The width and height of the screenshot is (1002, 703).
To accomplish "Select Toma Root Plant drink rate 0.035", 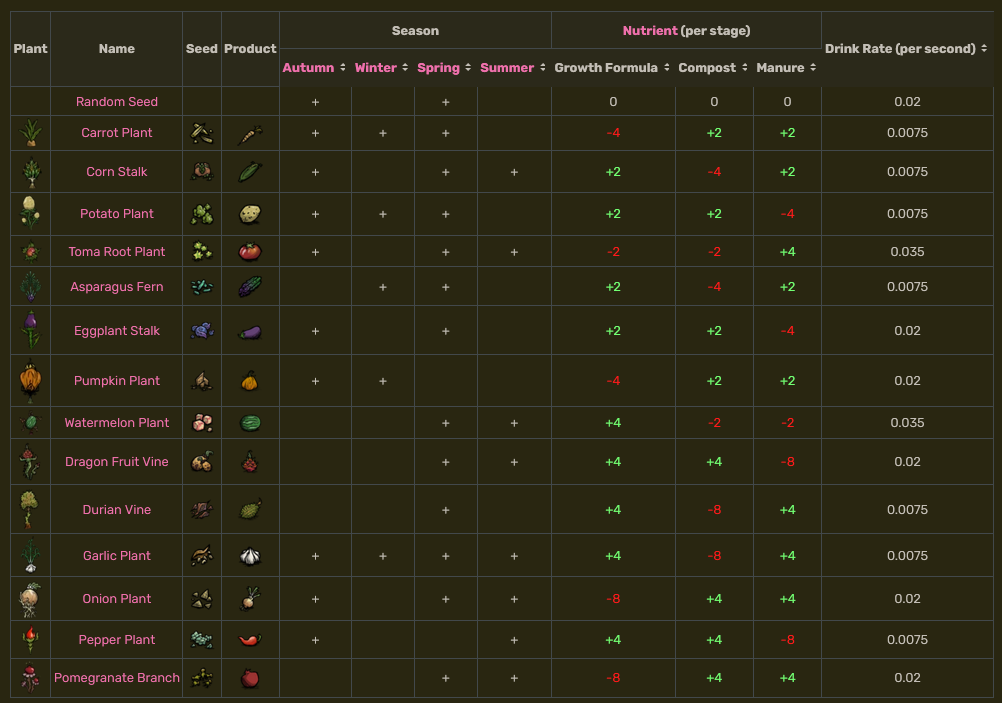I will click(x=907, y=252).
